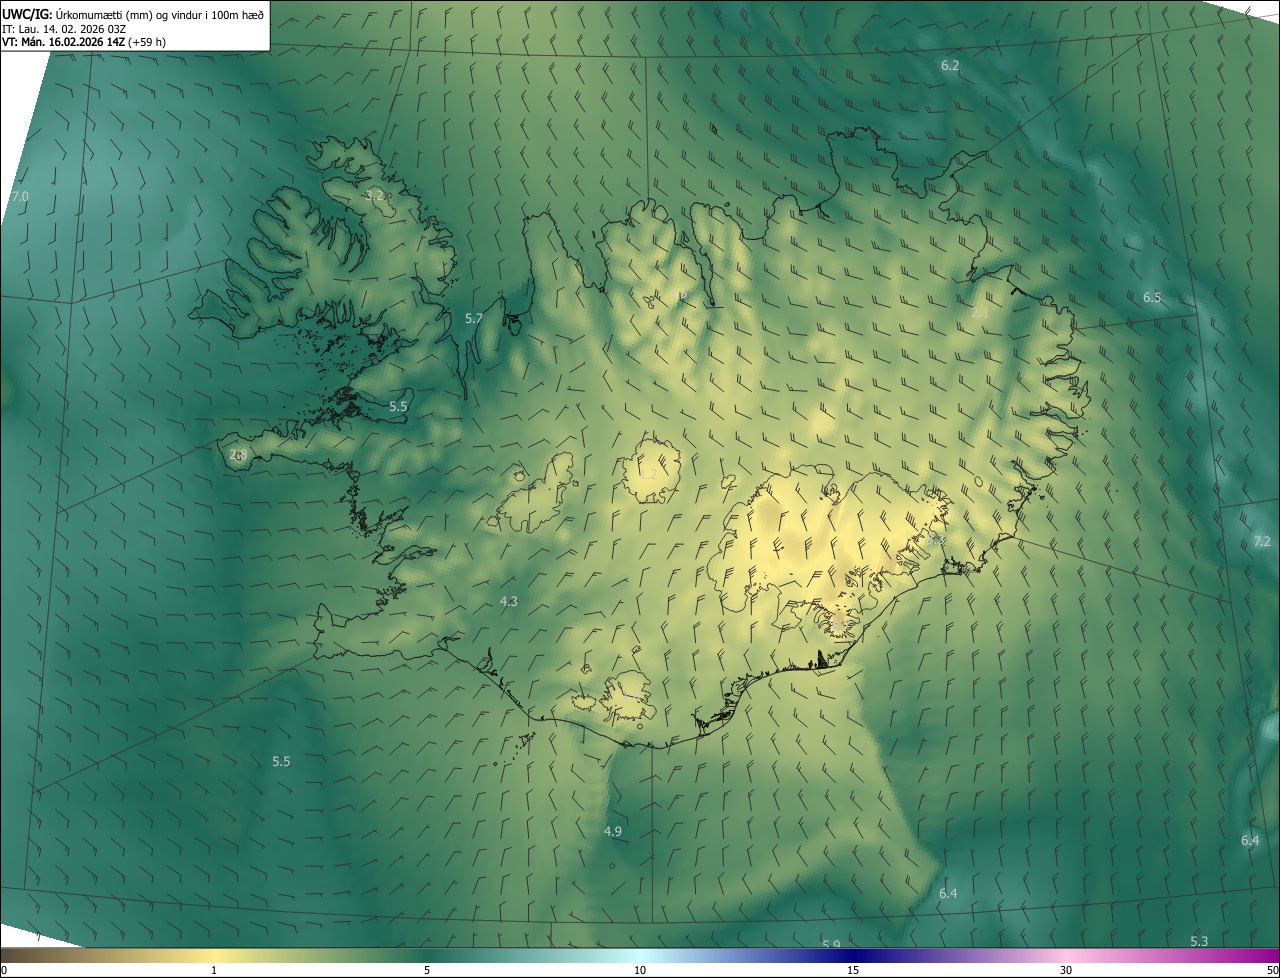
Task: Click the 0 tick on the color scale
Action: 4,970
